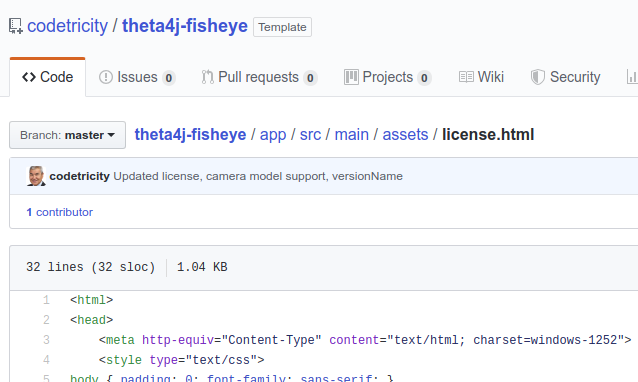The height and width of the screenshot is (382, 638).
Task: Open the Pull requests tab
Action: (259, 77)
